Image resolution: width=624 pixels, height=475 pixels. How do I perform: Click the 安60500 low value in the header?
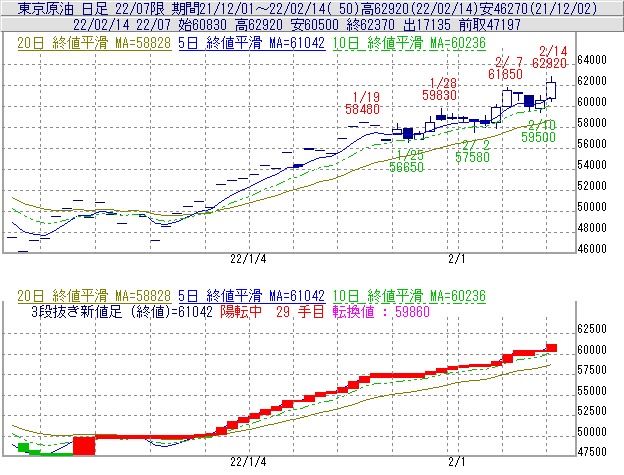click(x=315, y=25)
